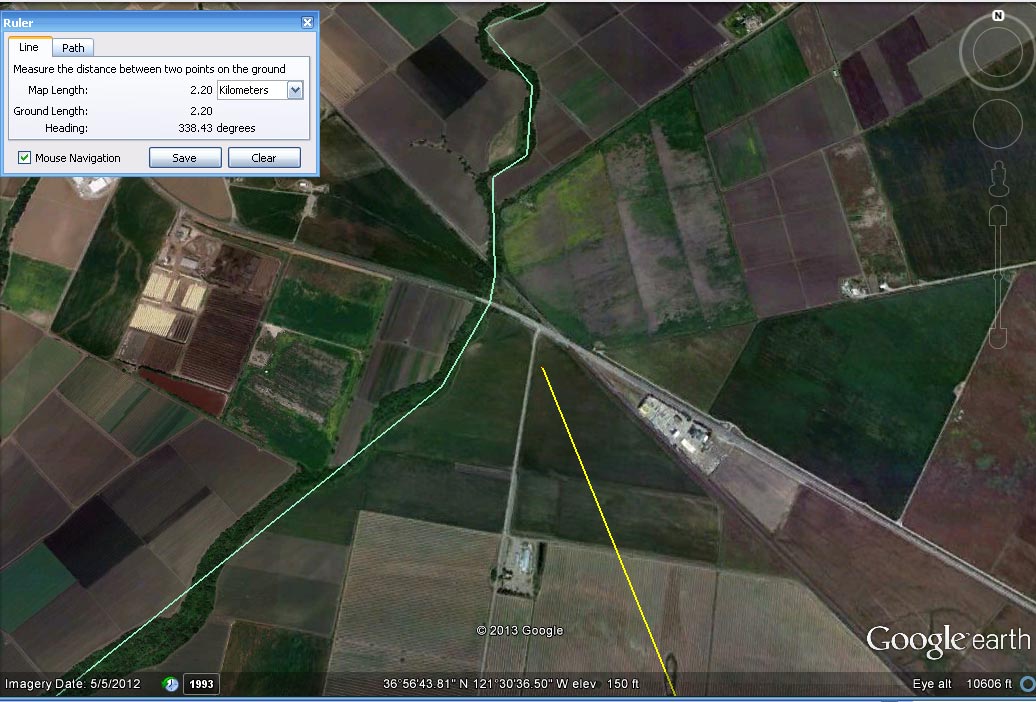Click the Map Length value 2.20
1036x702 pixels.
(x=201, y=90)
